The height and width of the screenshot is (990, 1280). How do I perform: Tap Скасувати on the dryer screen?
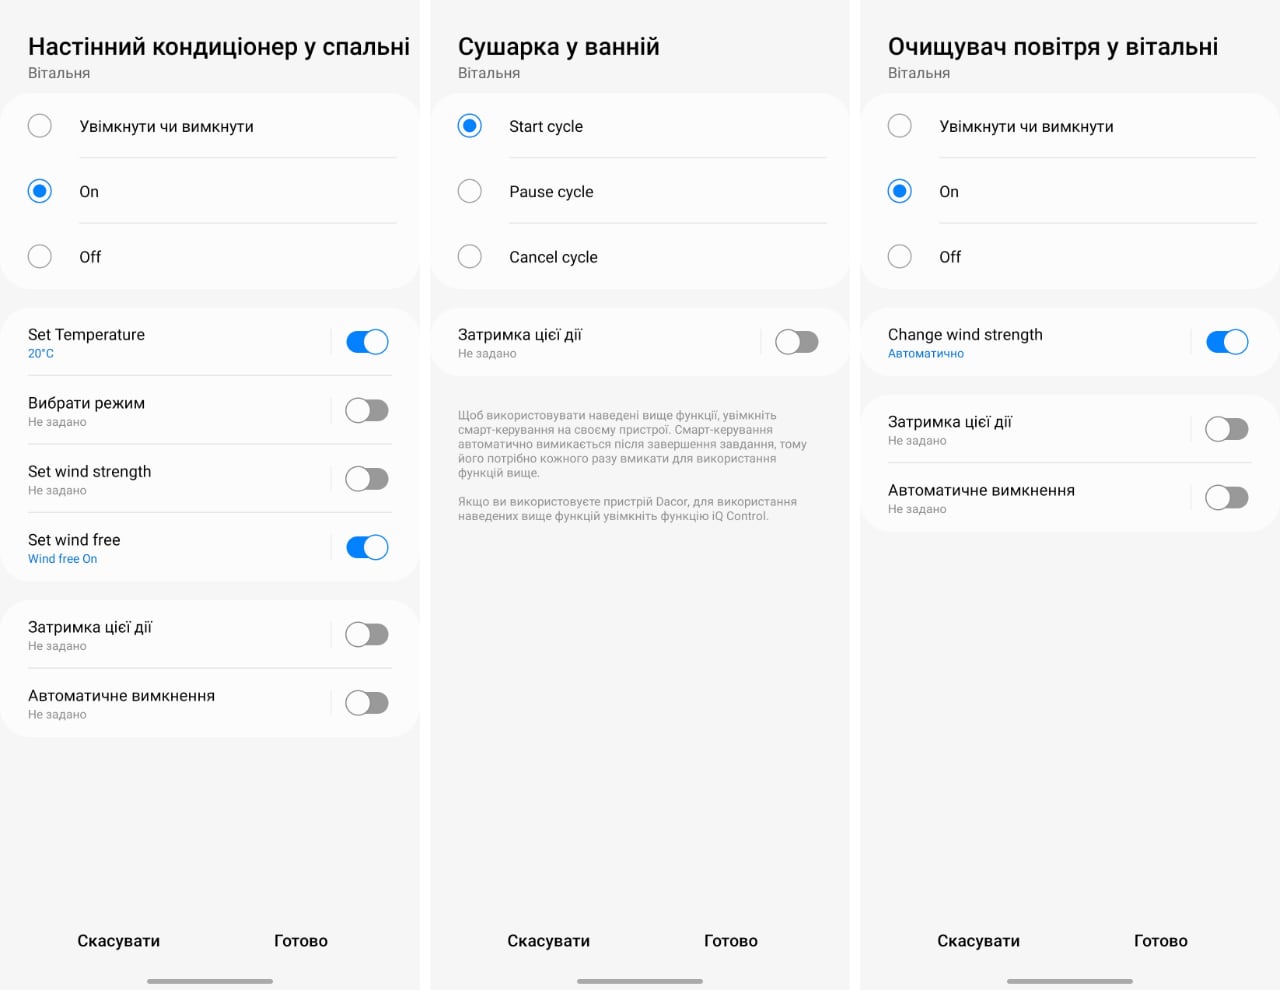549,941
